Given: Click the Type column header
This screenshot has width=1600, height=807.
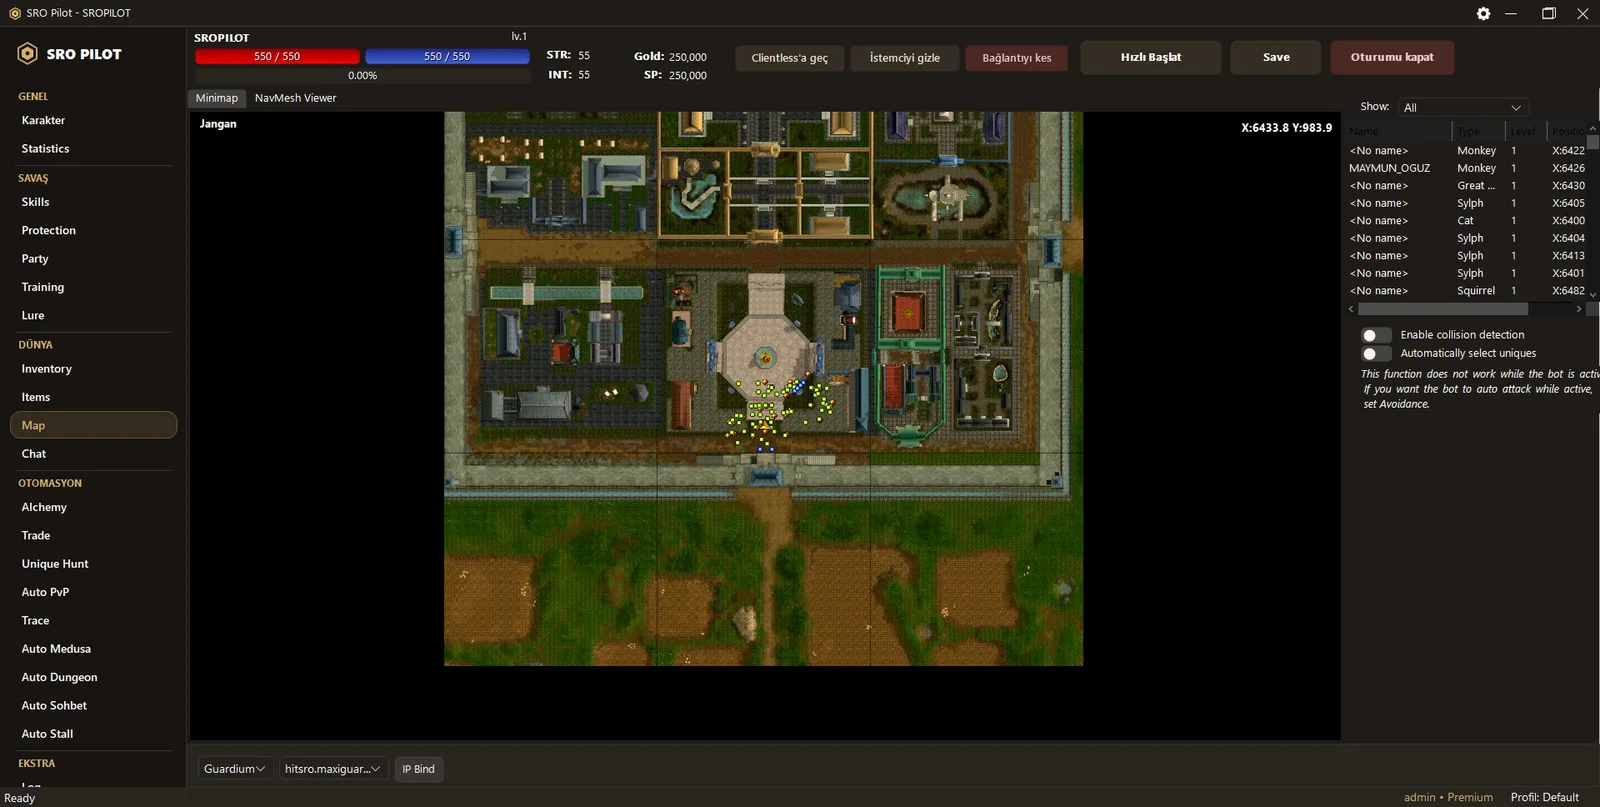Looking at the screenshot, I should click(x=1478, y=131).
